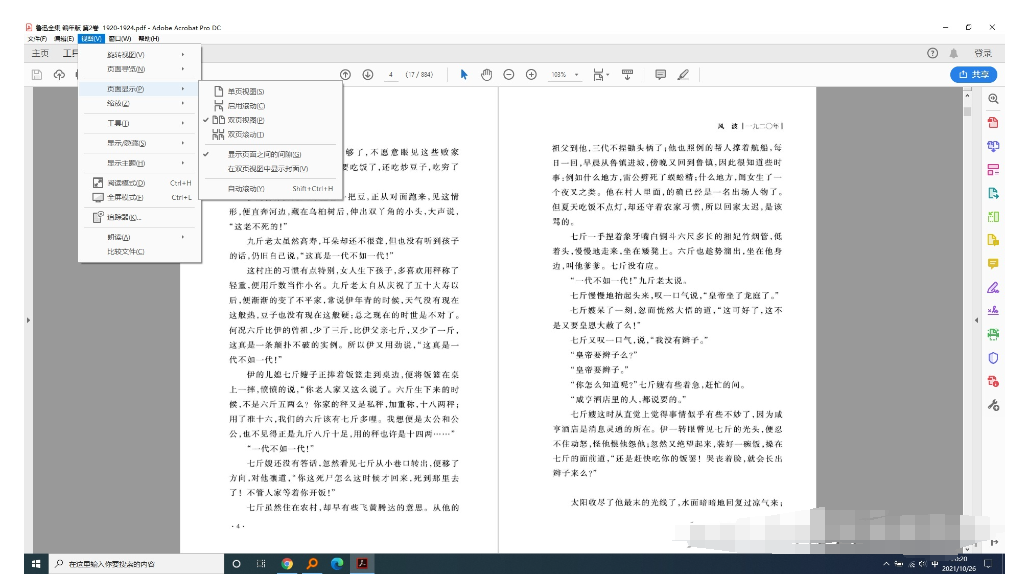
Task: Open 窗口 Window menu
Action: (x=120, y=39)
